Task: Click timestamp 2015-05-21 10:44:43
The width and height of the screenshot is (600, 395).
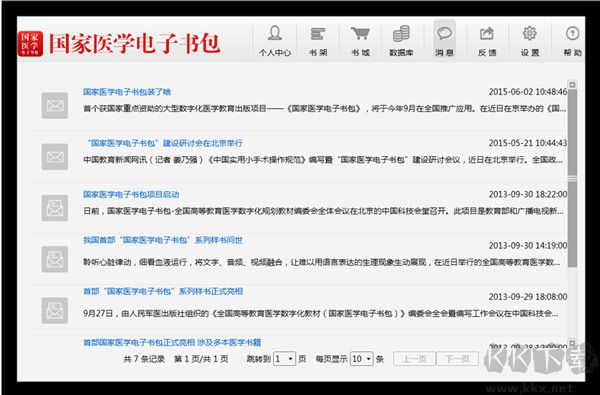Action: [x=528, y=143]
